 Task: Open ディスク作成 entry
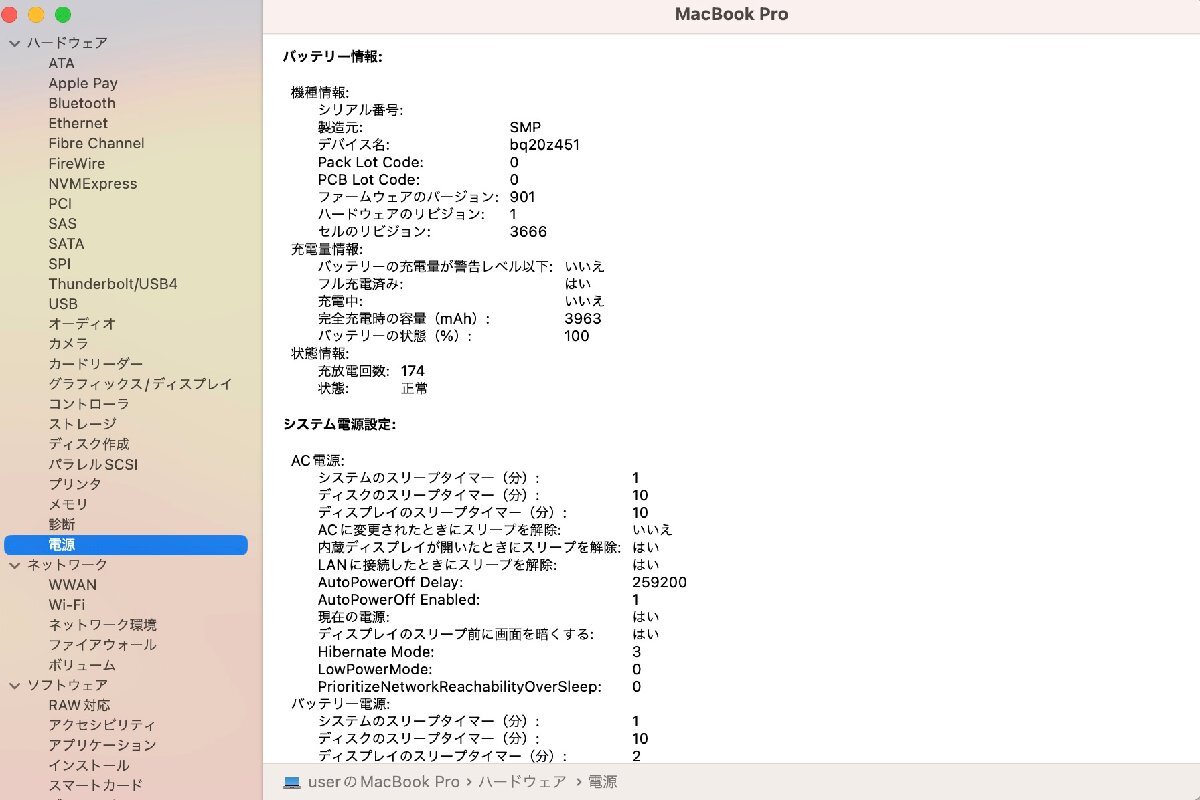(x=89, y=444)
